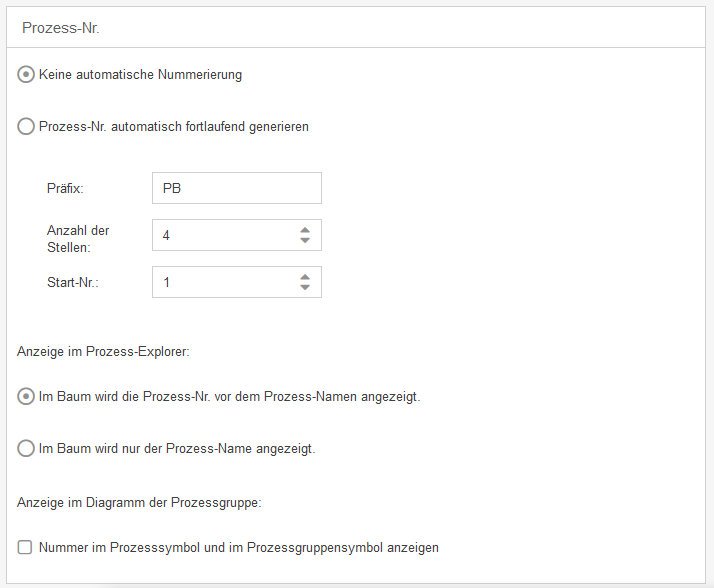Screen dimensions: 714x588
Task: Increase 'Anzahl der Stellen' with the up arrow
Action: pyautogui.click(x=305, y=230)
